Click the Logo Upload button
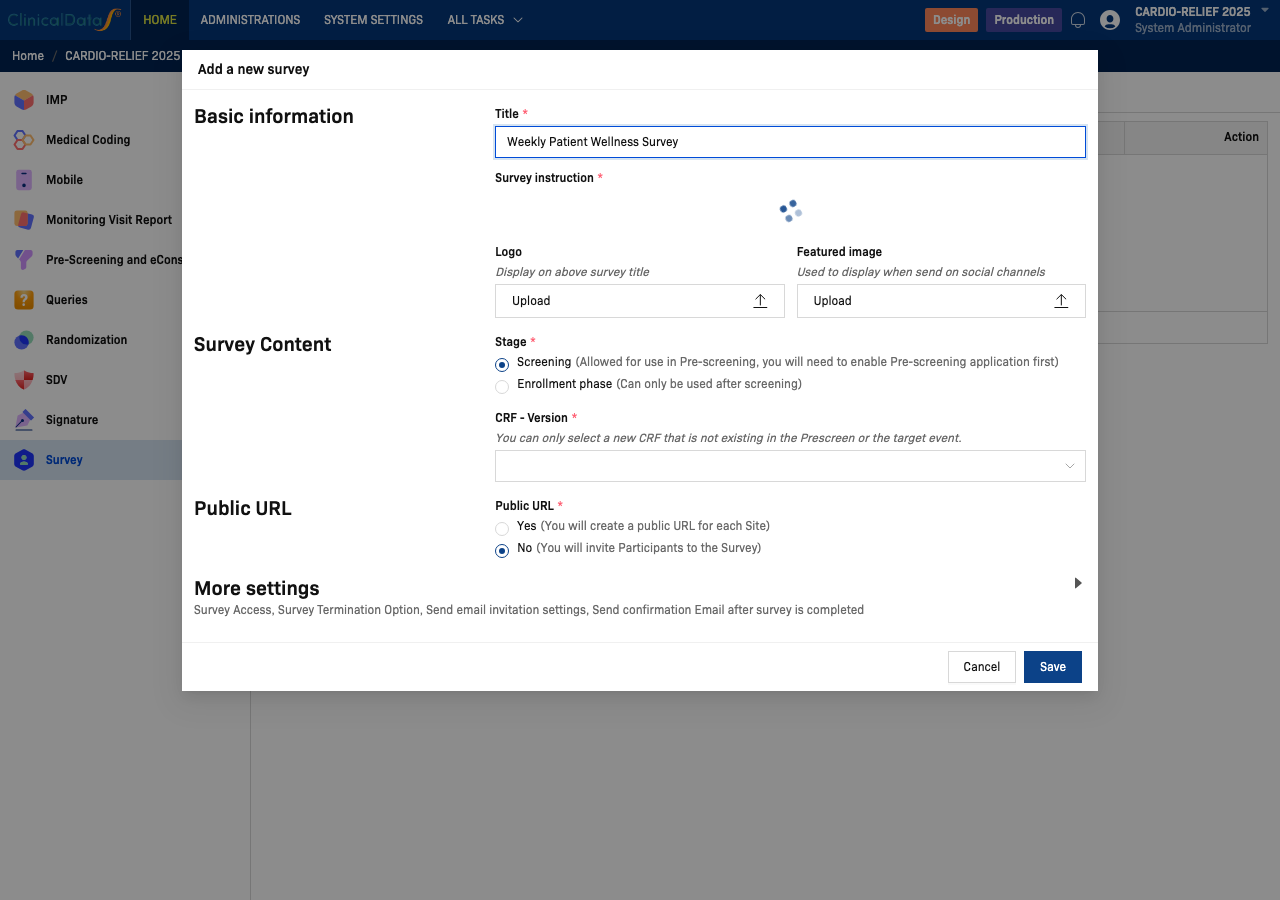The image size is (1280, 900). (x=640, y=301)
